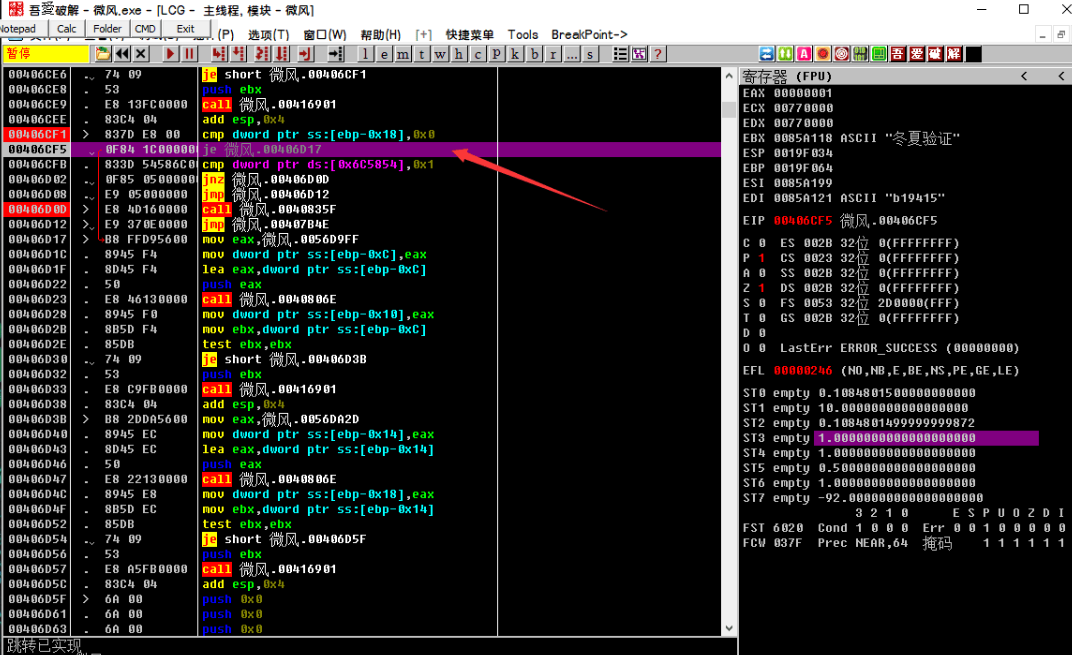Expand the BreakPoint-> menu
This screenshot has width=1072, height=655.
coord(589,35)
